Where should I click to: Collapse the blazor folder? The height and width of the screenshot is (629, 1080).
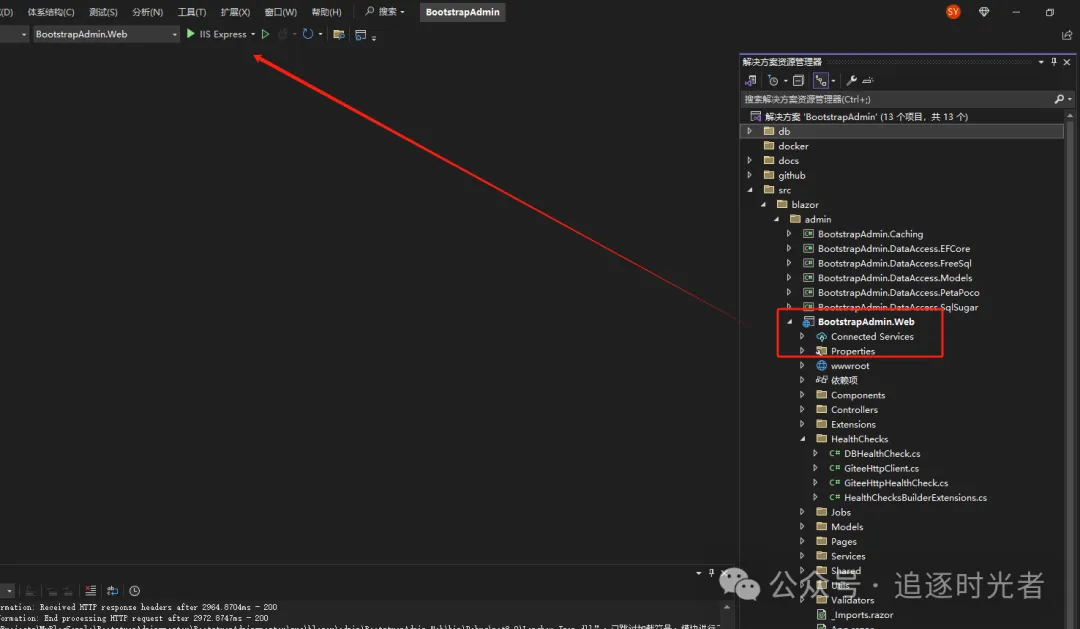[762, 205]
